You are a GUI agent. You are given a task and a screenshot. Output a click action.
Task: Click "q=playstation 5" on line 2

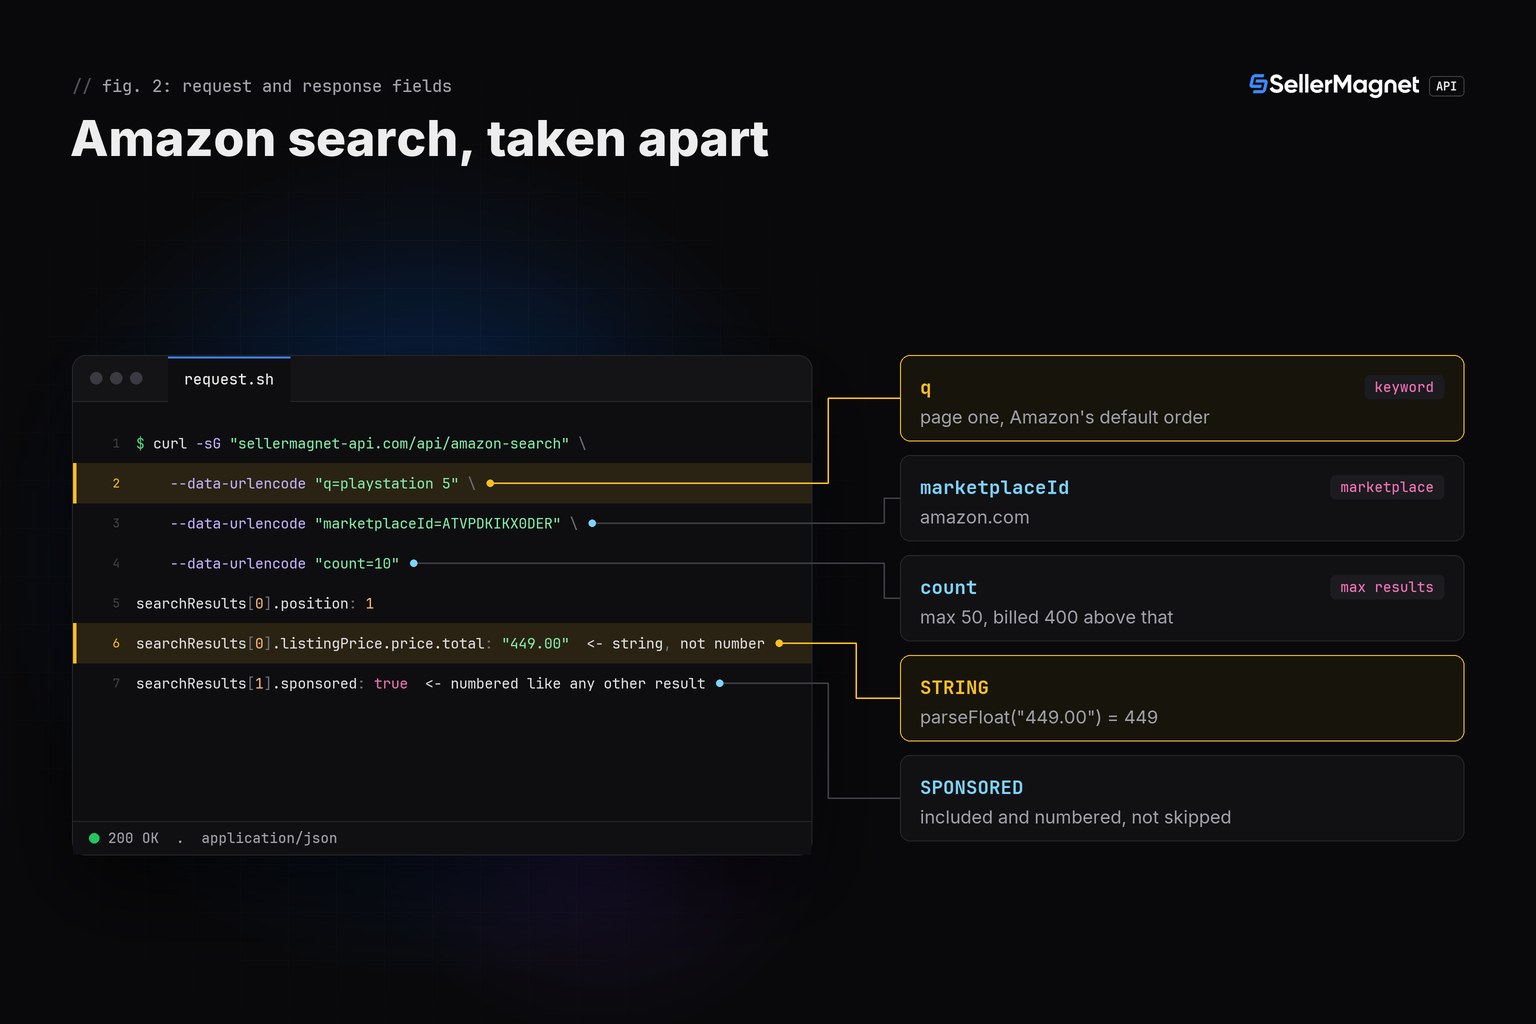pyautogui.click(x=387, y=483)
